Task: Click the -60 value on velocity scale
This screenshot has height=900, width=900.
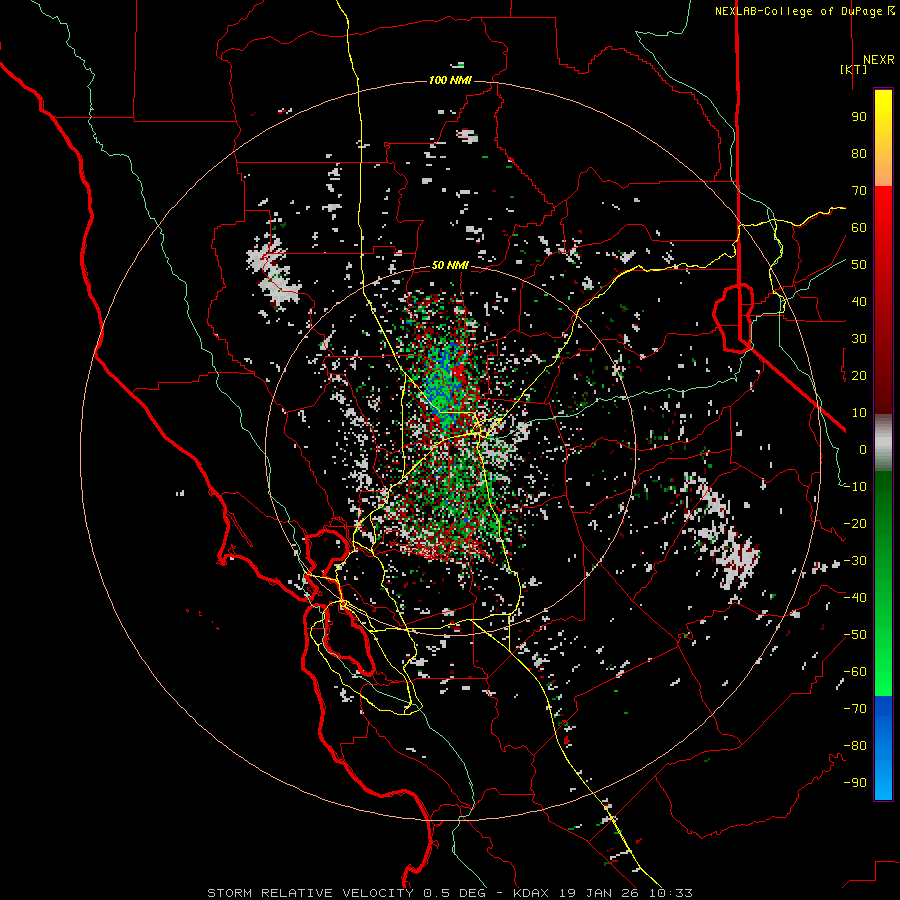Action: point(855,672)
